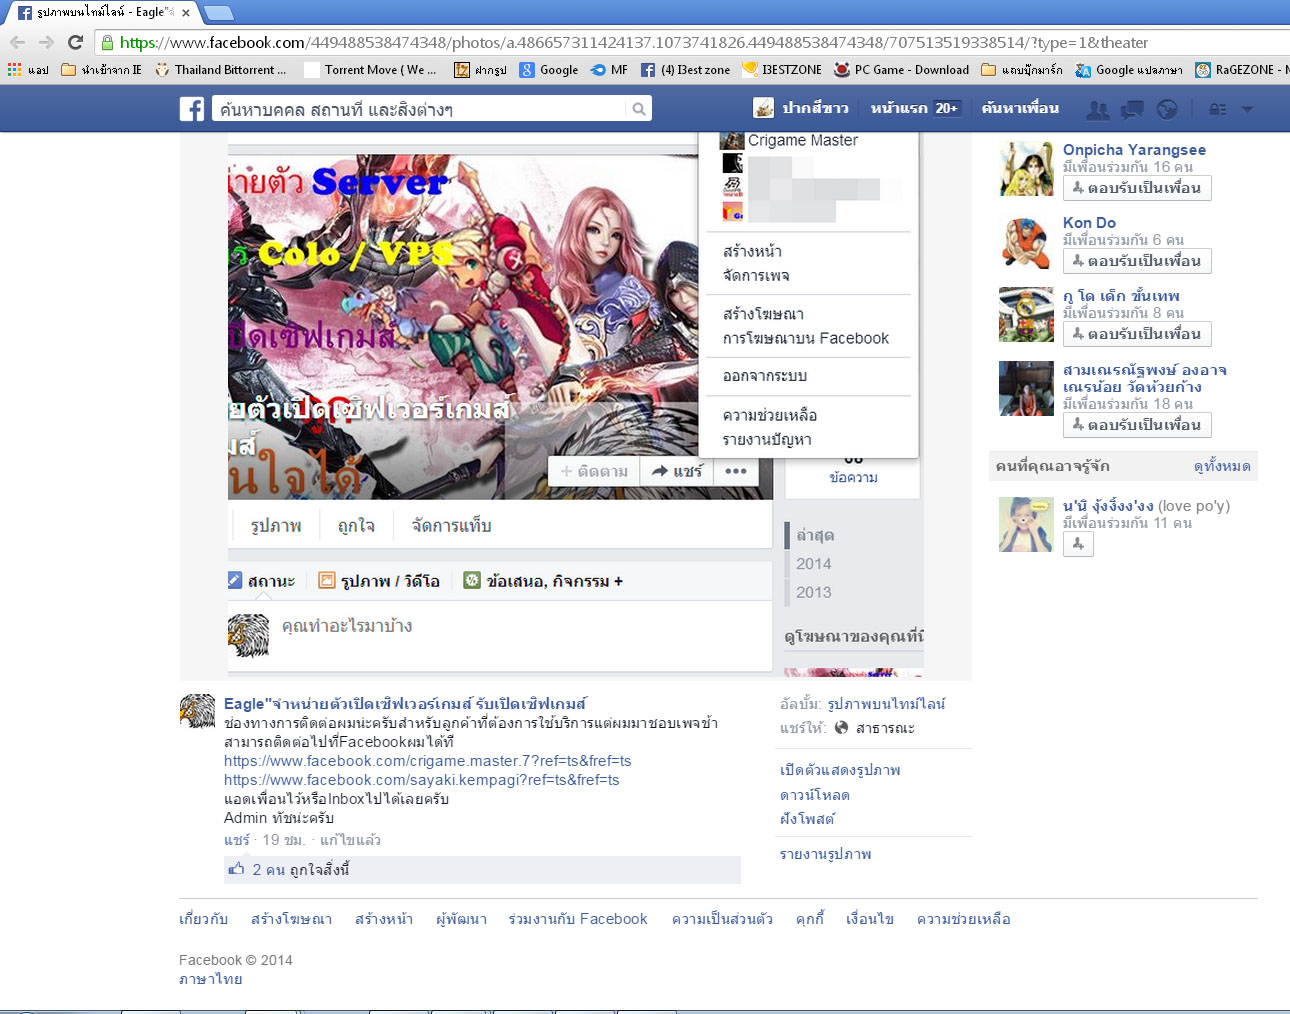This screenshot has width=1290, height=1014.
Task: Open the notifications globe icon
Action: point(1167,109)
